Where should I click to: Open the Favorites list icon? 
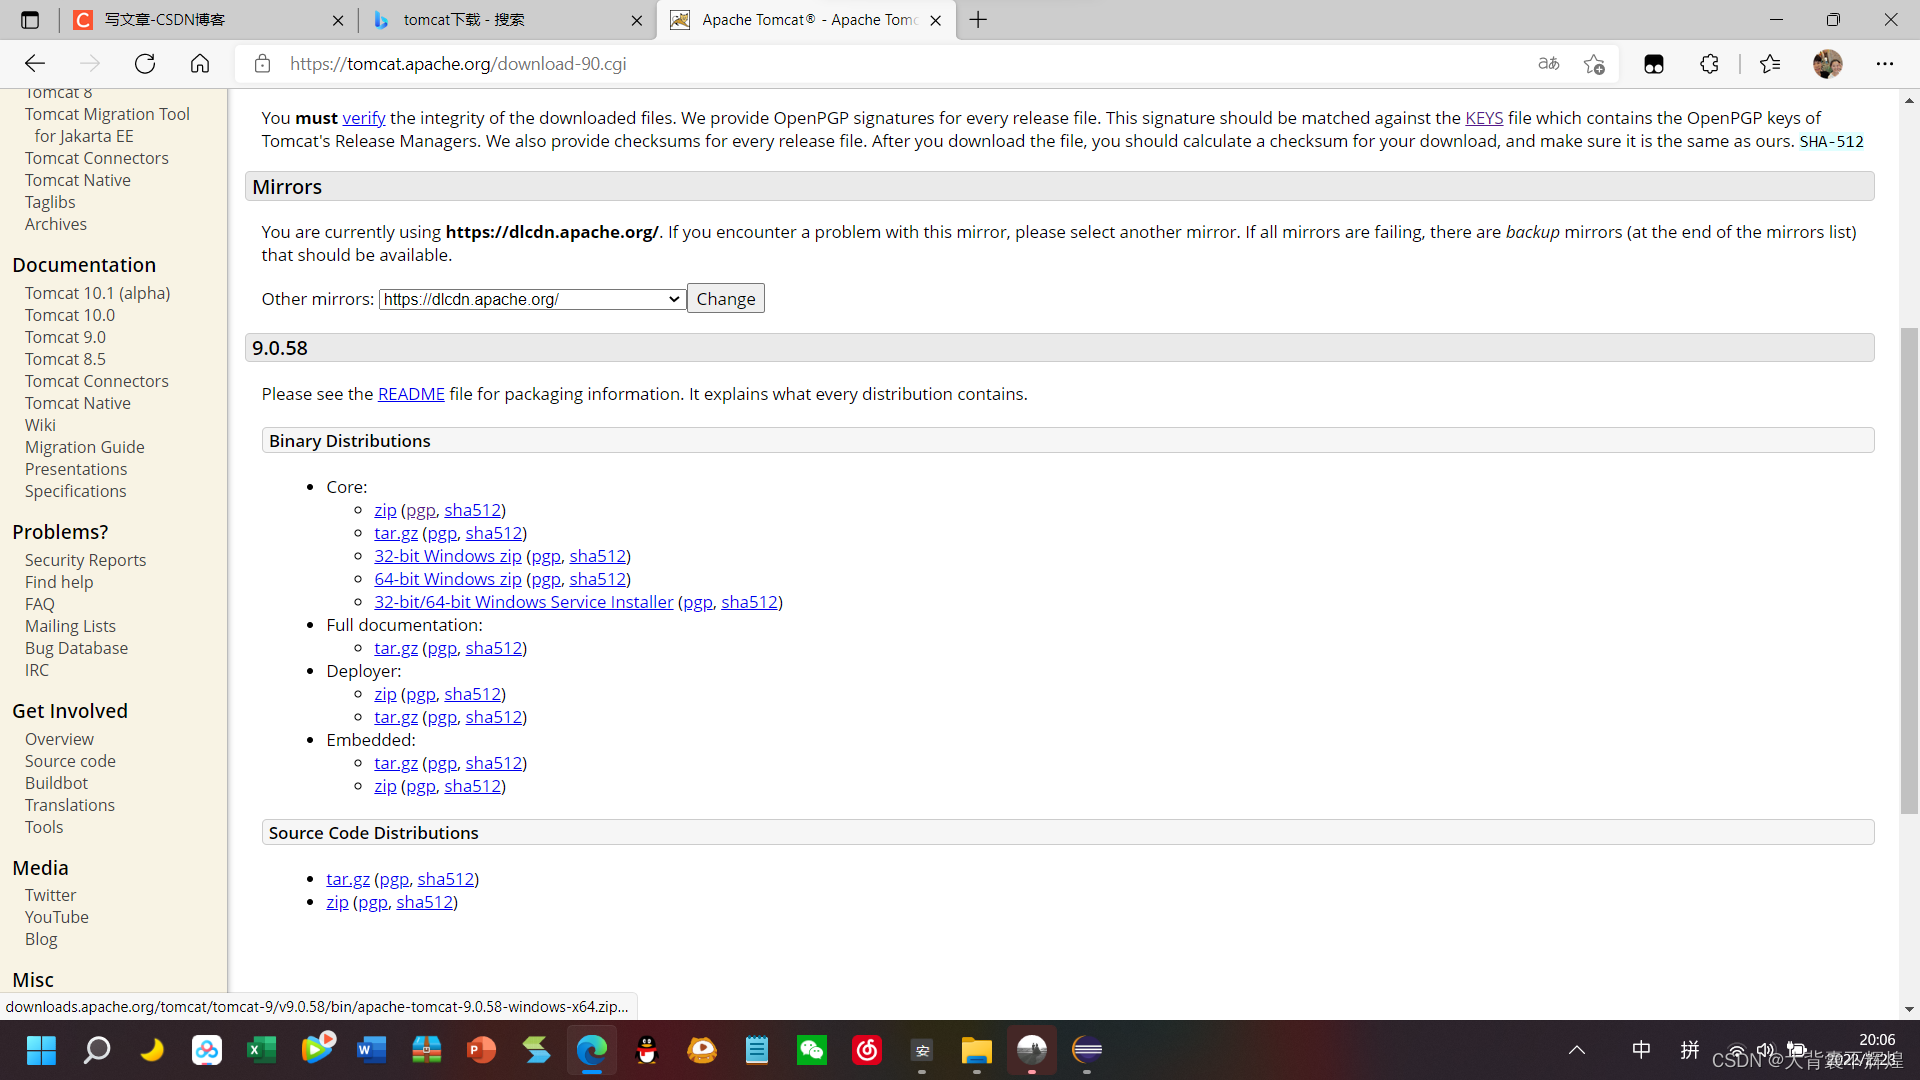point(1770,64)
